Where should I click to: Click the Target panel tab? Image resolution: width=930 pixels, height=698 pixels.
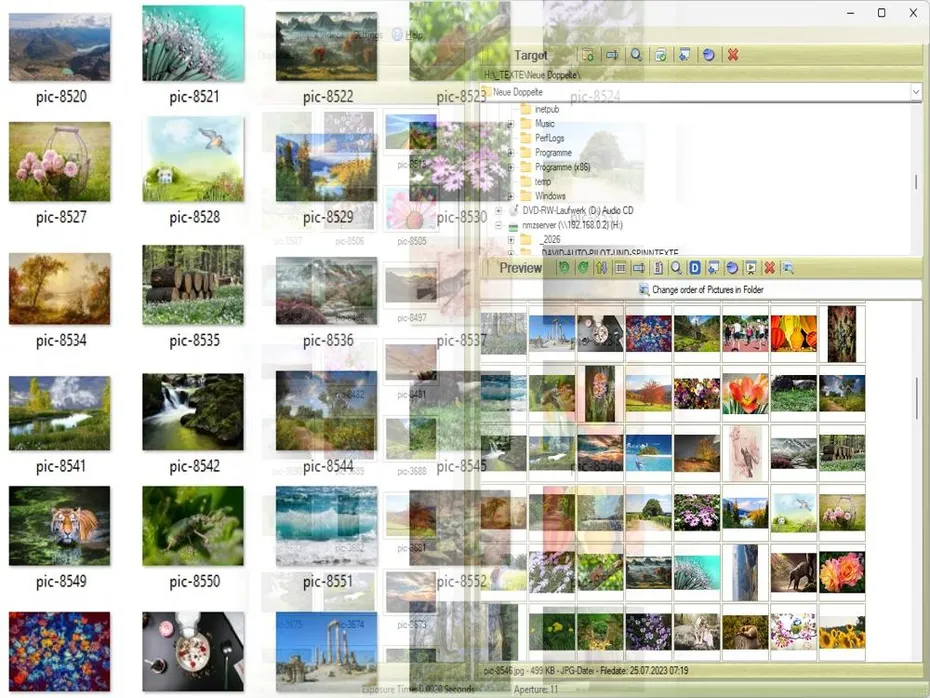click(531, 55)
